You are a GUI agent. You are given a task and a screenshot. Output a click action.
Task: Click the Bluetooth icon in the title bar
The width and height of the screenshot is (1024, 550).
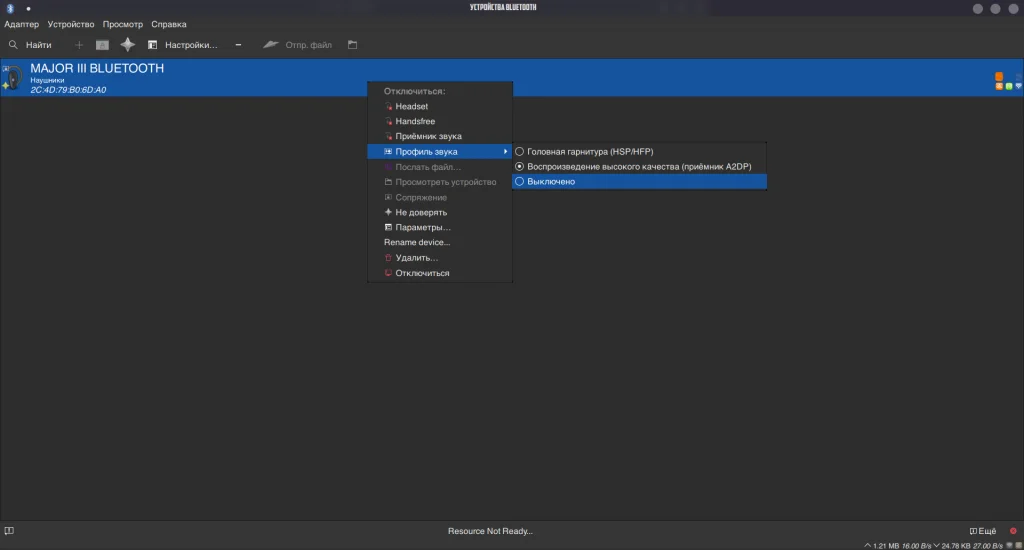click(10, 8)
